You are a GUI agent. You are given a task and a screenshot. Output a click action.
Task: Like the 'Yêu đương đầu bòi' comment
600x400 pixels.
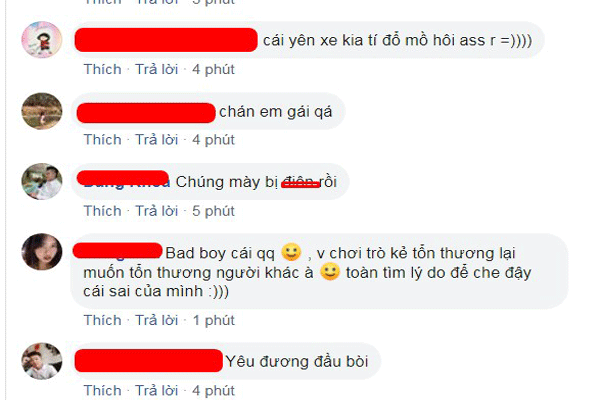coord(103,390)
